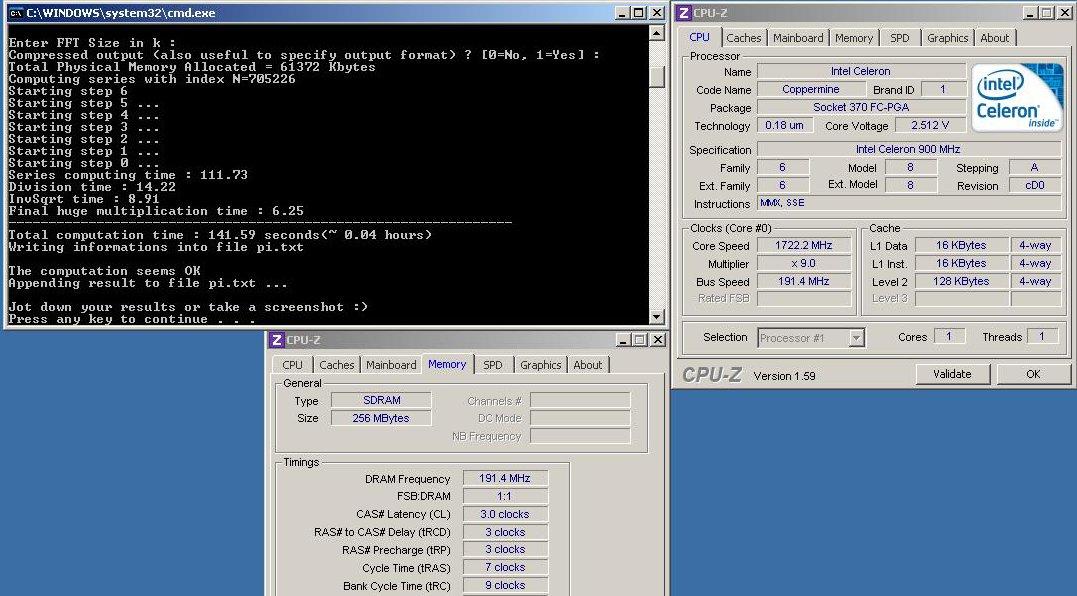Click the processor Name field 'Intel Celeron'

coord(861,71)
